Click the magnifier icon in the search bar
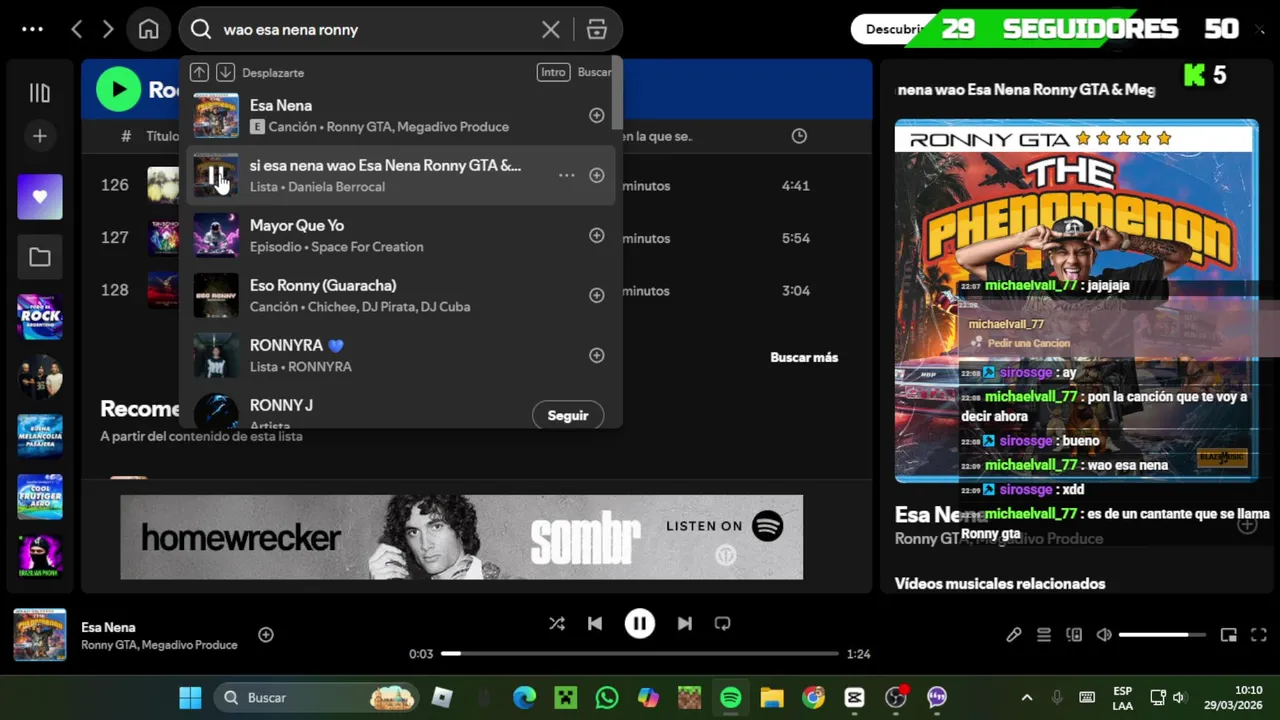This screenshot has width=1280, height=720. [x=201, y=29]
